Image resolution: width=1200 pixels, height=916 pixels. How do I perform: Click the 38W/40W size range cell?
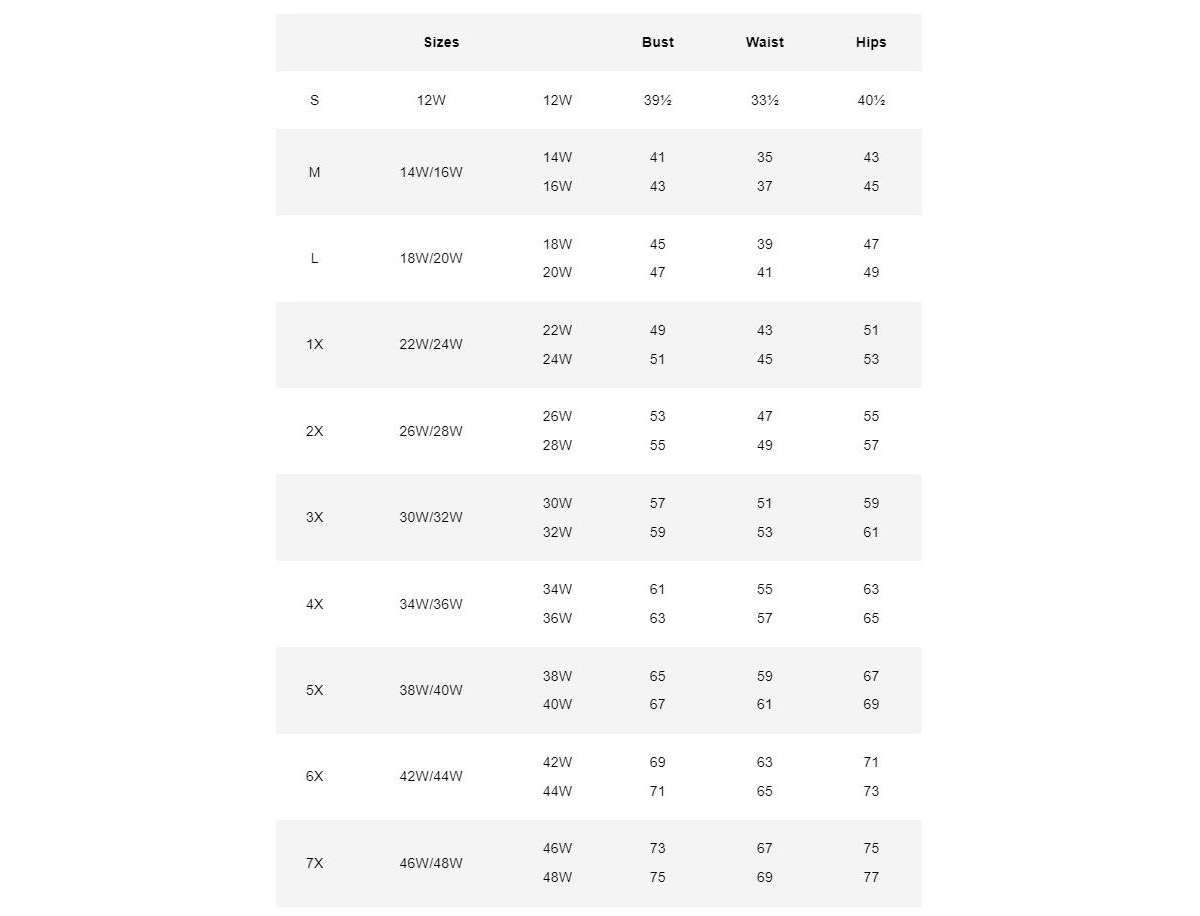431,690
